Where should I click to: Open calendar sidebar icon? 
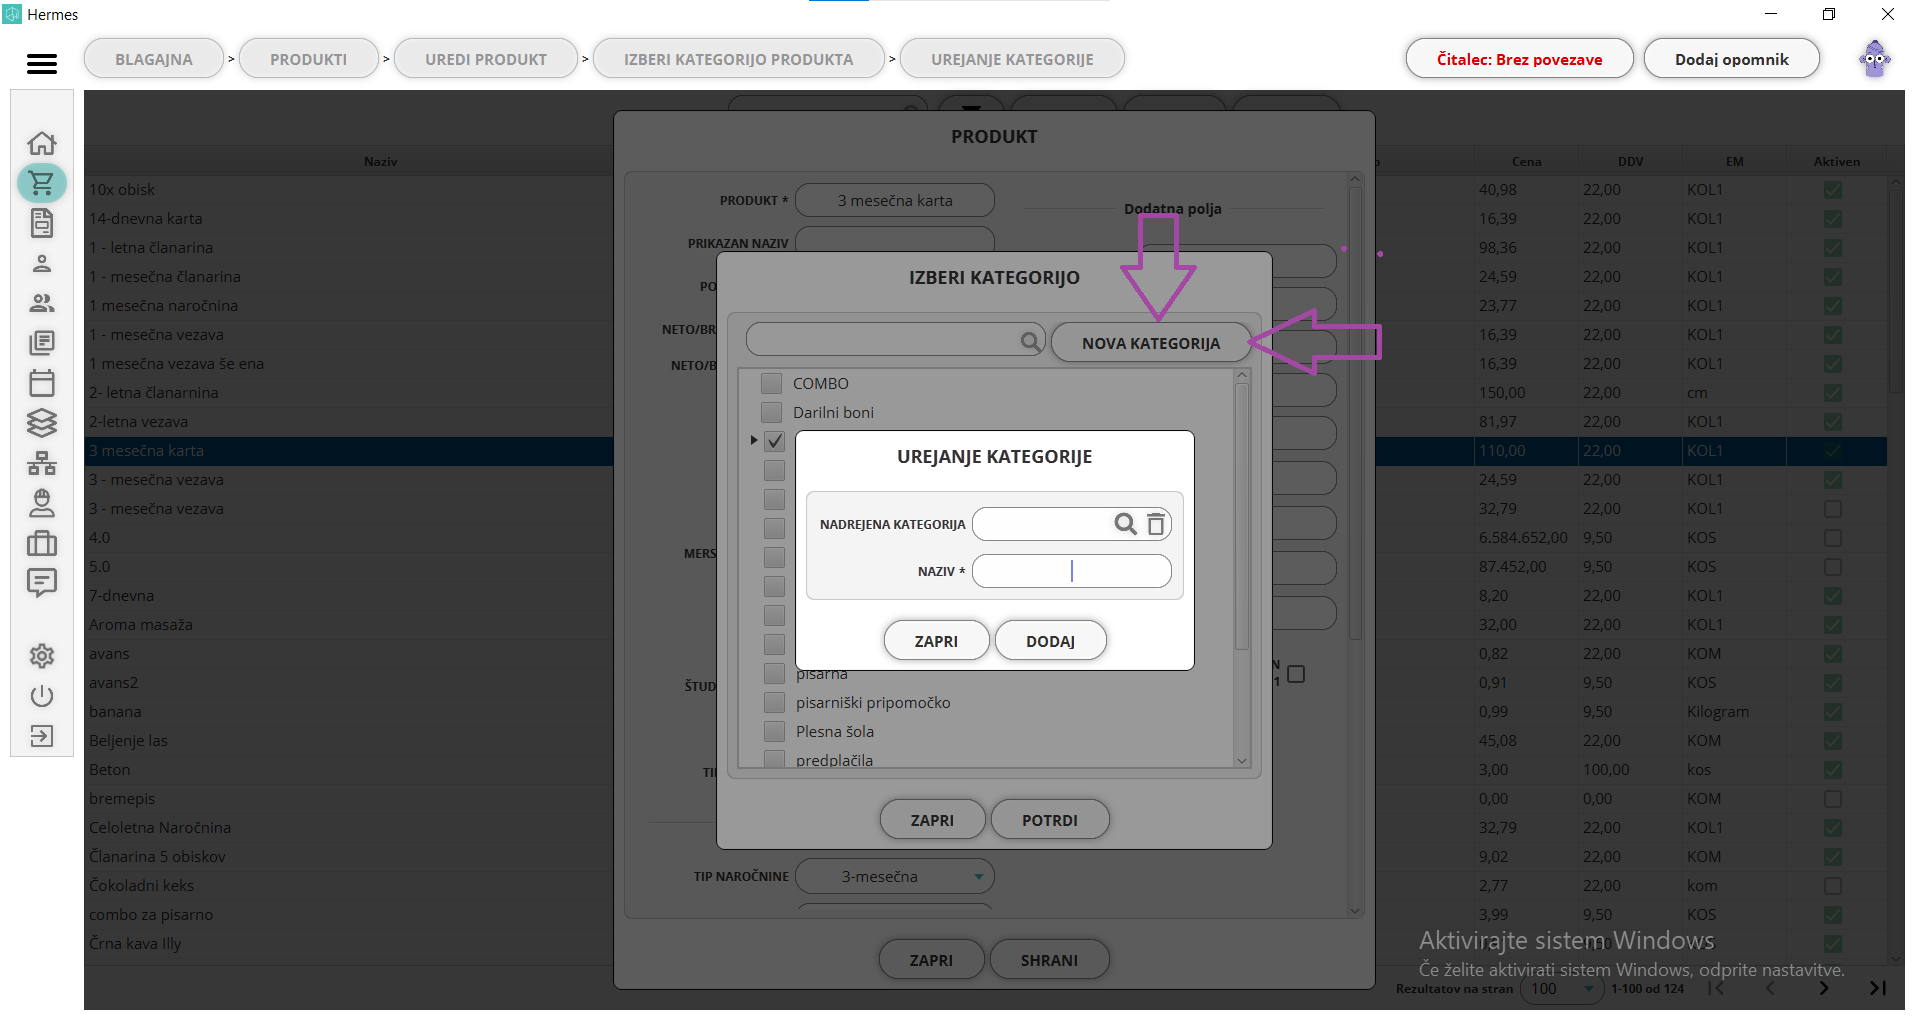tap(42, 383)
